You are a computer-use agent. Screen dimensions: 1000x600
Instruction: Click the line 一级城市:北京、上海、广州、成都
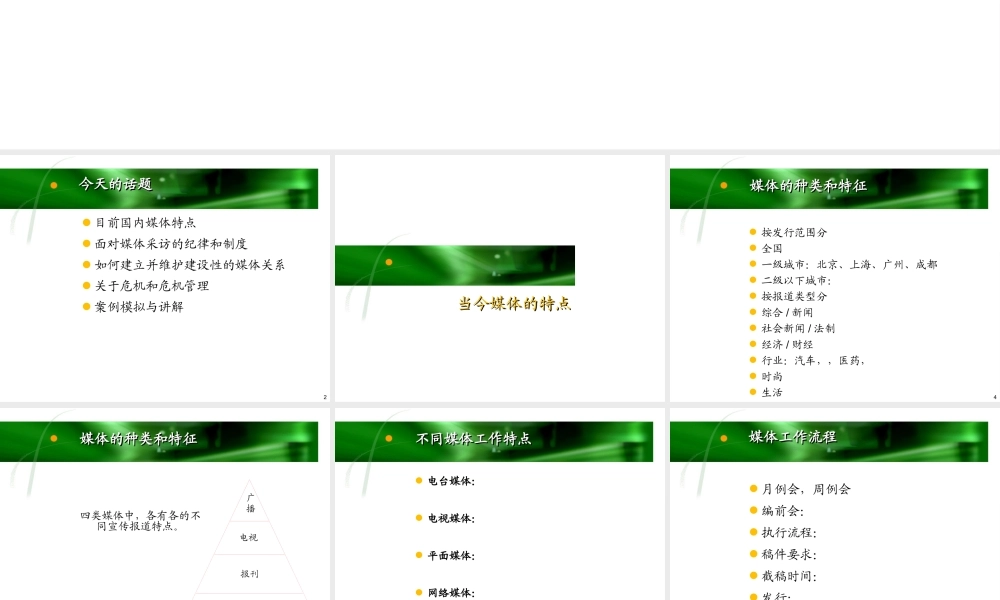coord(849,264)
